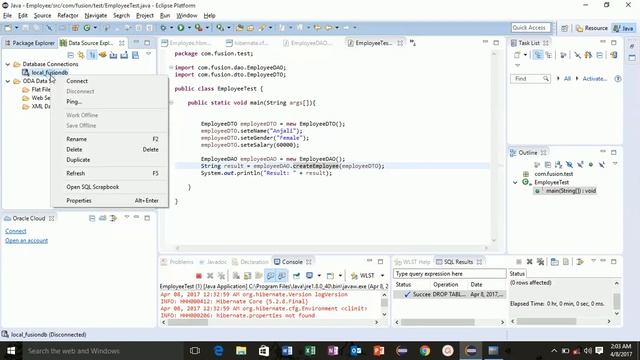
Task: Open Outline view menu dropdown
Action: click(615, 164)
